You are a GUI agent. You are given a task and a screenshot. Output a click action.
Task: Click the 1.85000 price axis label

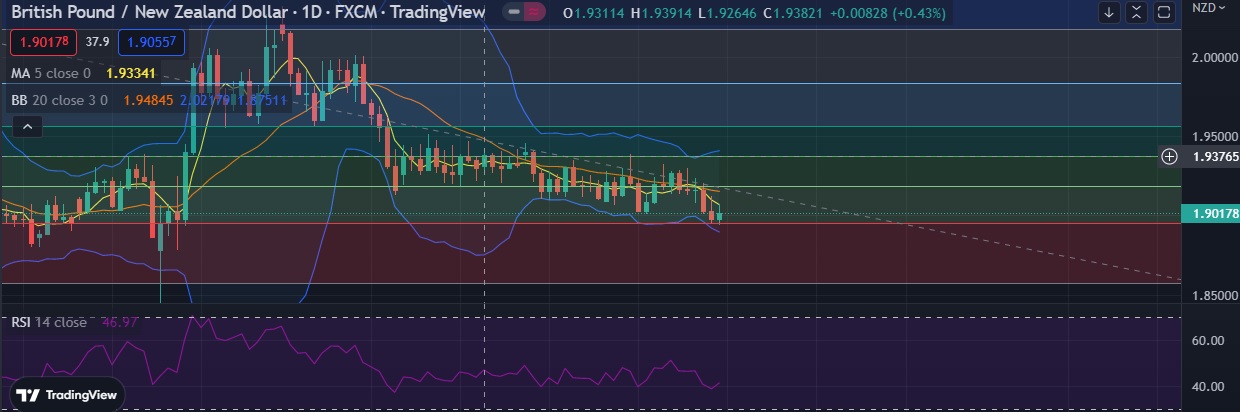[x=1213, y=296]
